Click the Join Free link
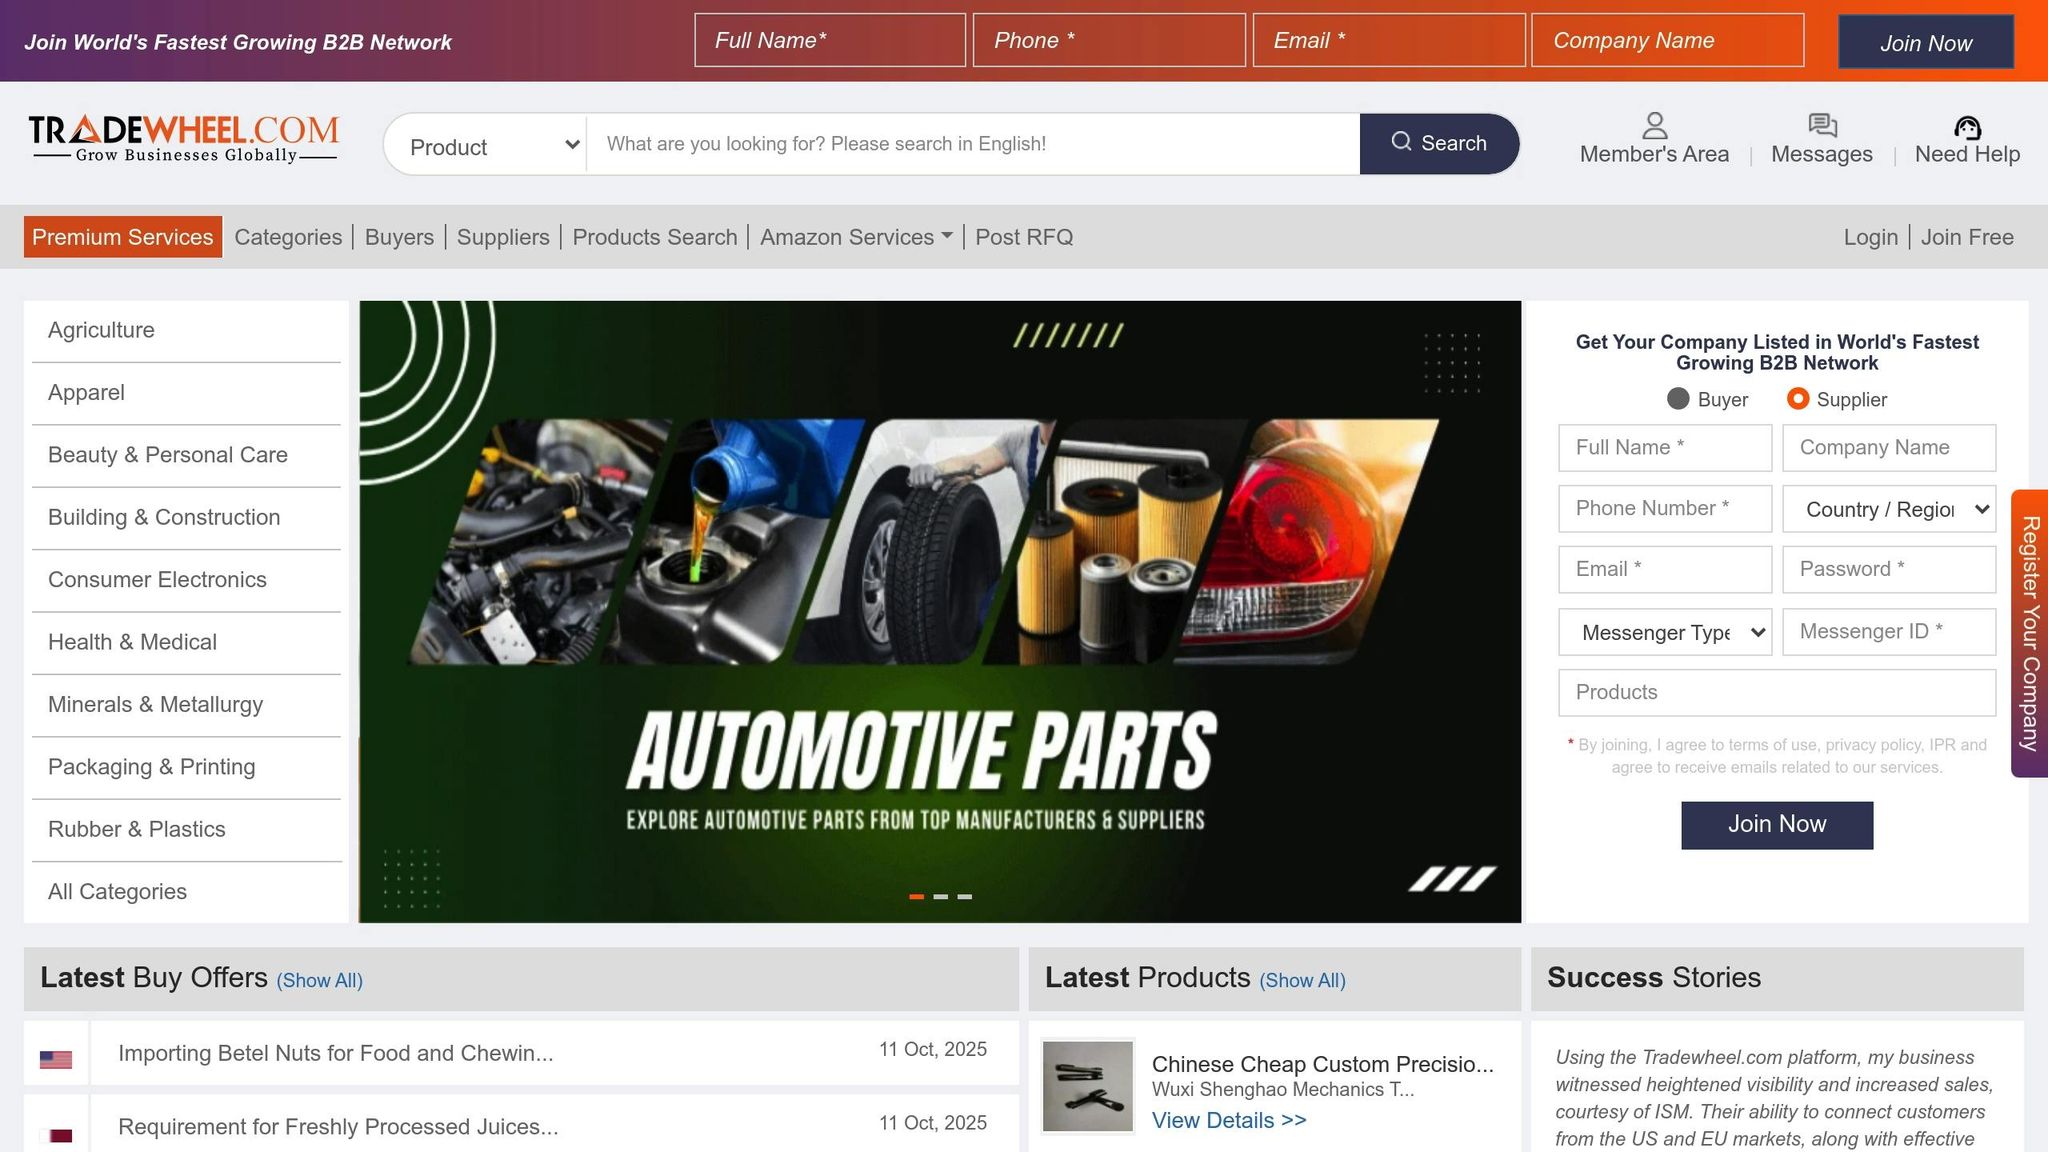The height and width of the screenshot is (1152, 2048). [1966, 237]
